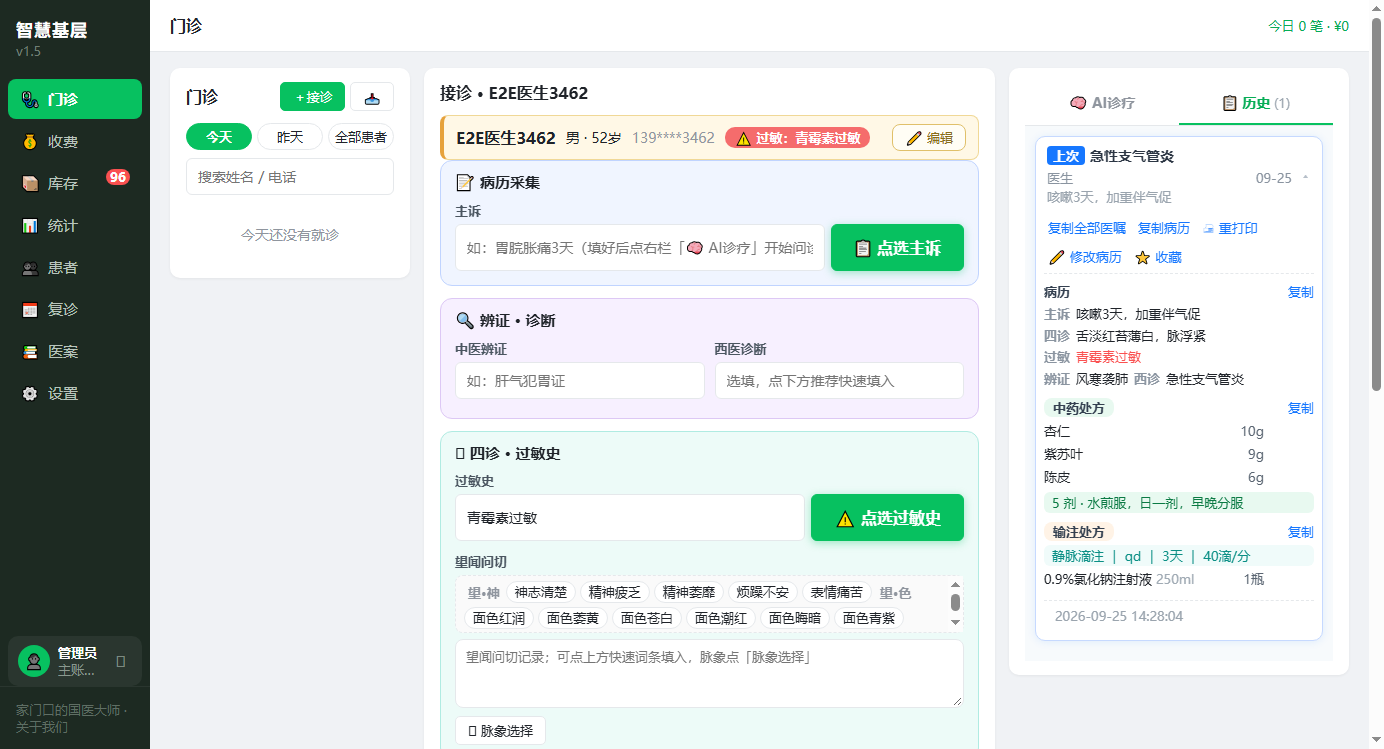This screenshot has width=1384, height=749.
Task: Click the 过敏史 field containing 青霉素过敏
Action: [x=630, y=518]
